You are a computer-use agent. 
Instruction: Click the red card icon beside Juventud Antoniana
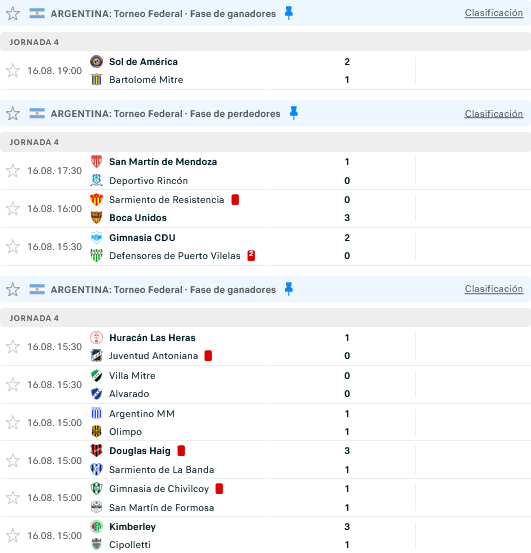208,356
